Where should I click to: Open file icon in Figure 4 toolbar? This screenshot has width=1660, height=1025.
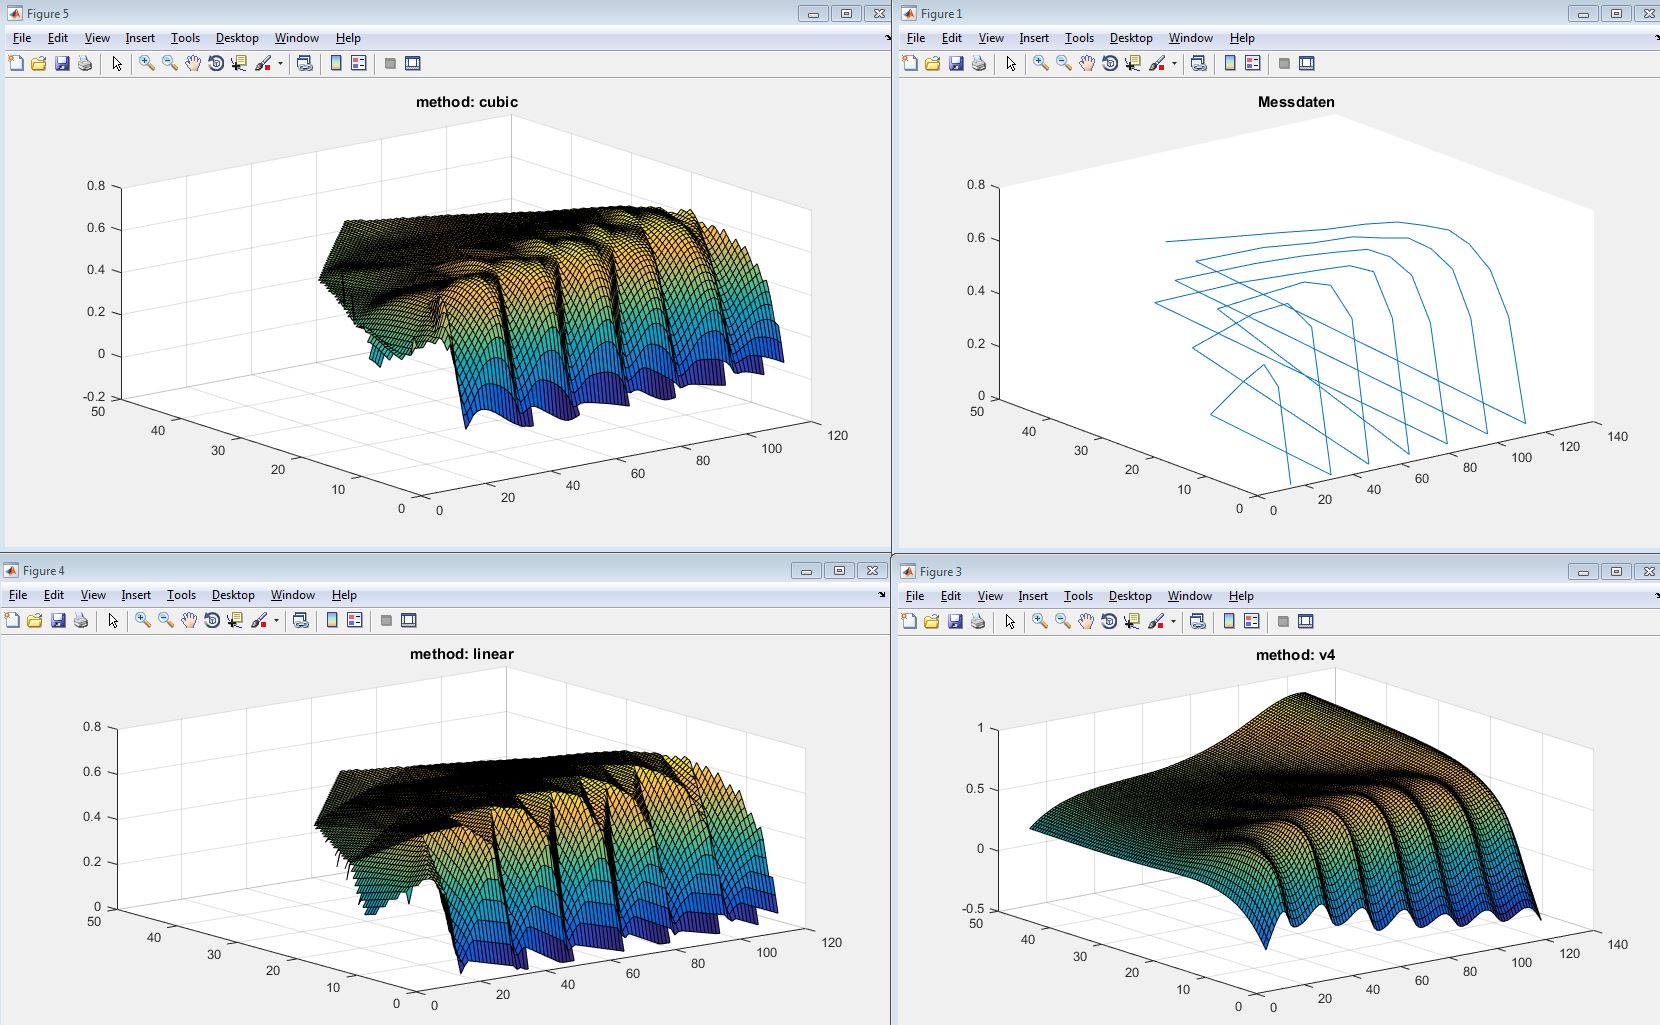[x=35, y=620]
